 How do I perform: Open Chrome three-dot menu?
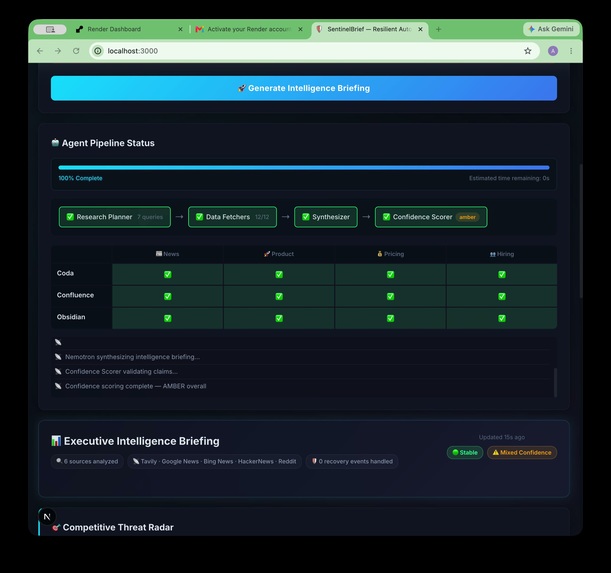pyautogui.click(x=571, y=51)
